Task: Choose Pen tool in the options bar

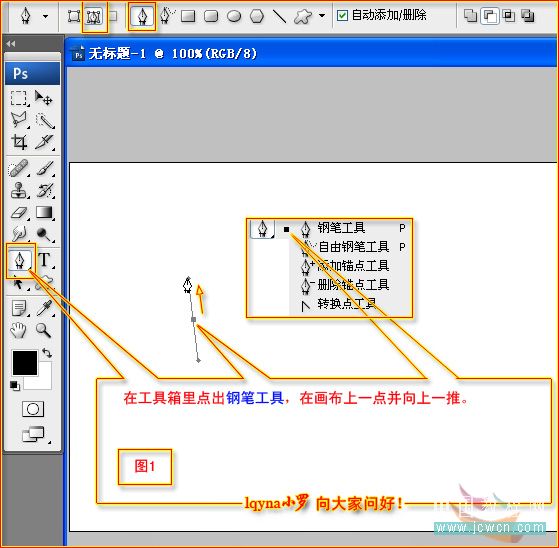Action: [142, 16]
